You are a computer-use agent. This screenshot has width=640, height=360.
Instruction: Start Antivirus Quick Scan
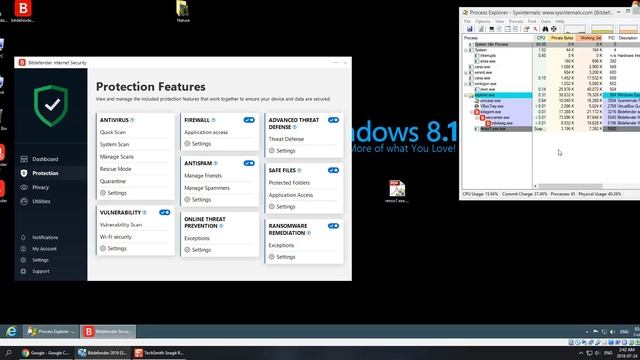(x=113, y=132)
